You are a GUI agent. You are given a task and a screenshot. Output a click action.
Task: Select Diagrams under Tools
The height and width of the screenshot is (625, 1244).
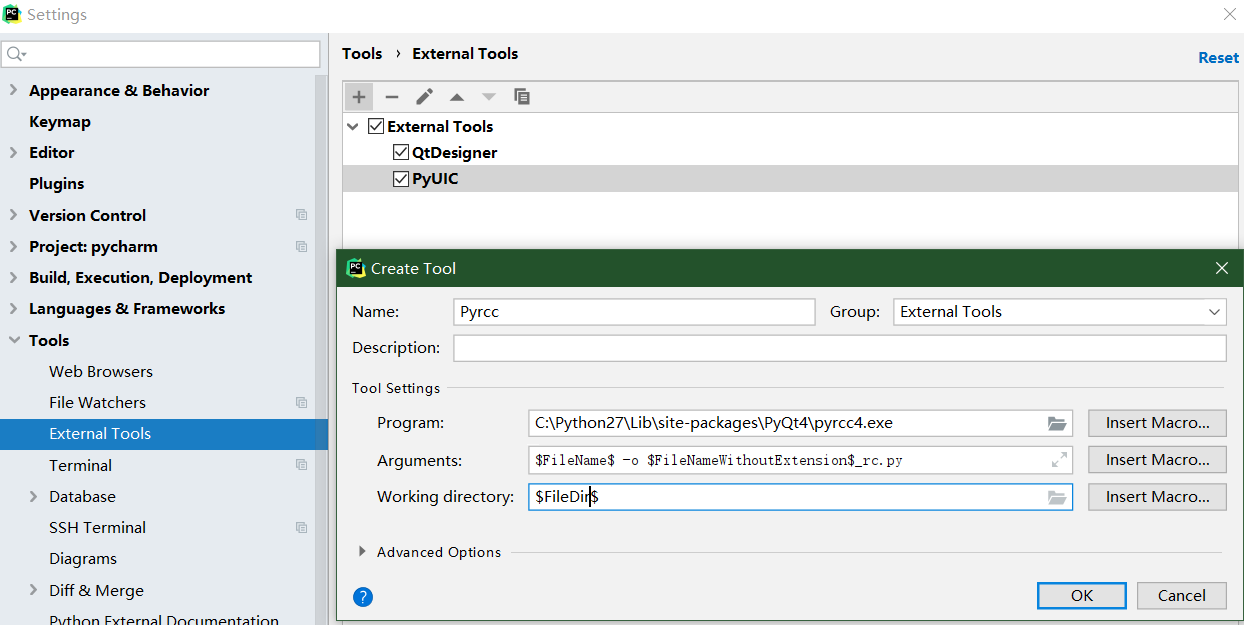click(83, 558)
